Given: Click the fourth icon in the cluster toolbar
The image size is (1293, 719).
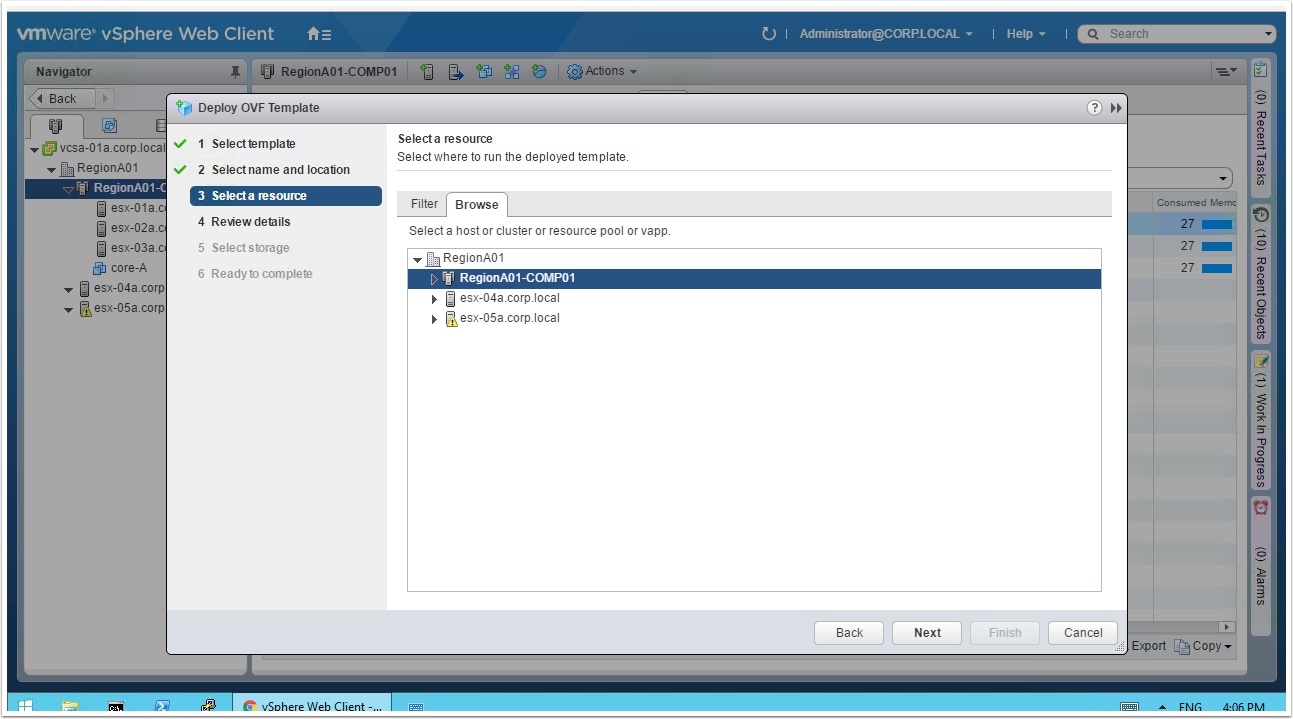Looking at the screenshot, I should [512, 72].
